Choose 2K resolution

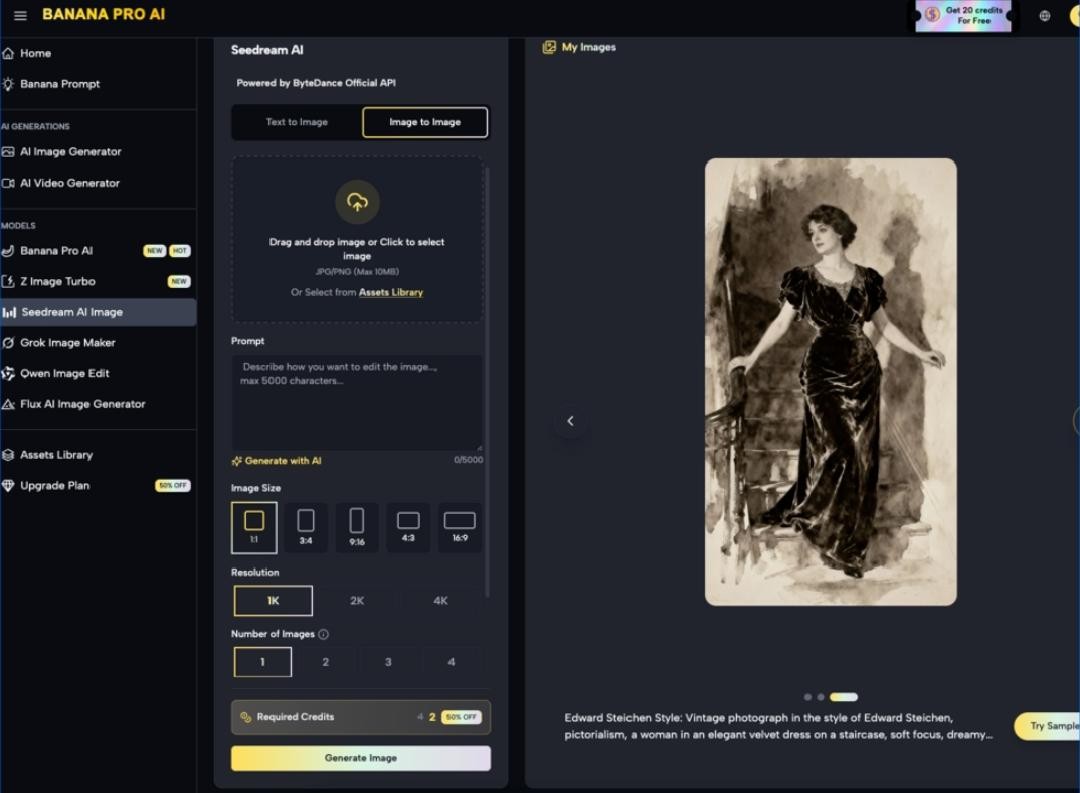coord(357,601)
